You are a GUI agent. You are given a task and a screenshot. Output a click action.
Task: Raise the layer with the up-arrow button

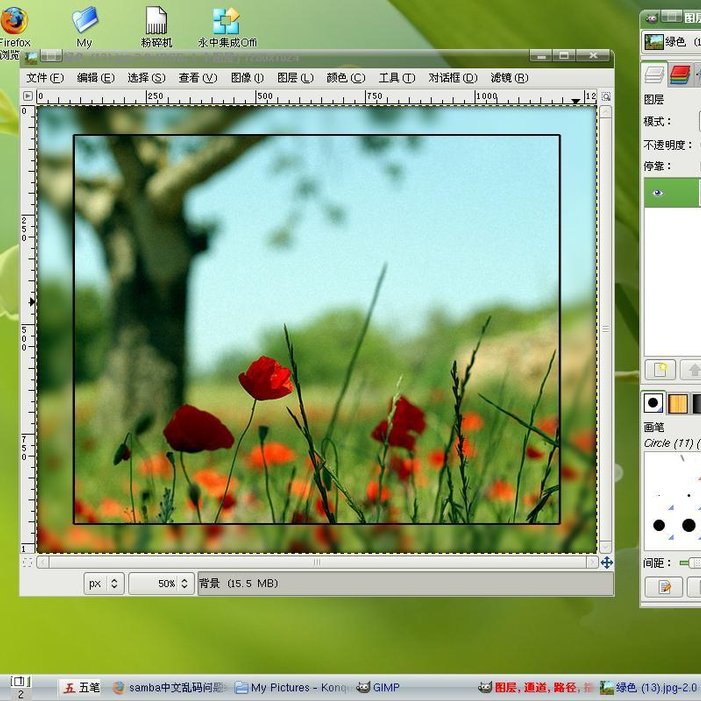(x=691, y=370)
